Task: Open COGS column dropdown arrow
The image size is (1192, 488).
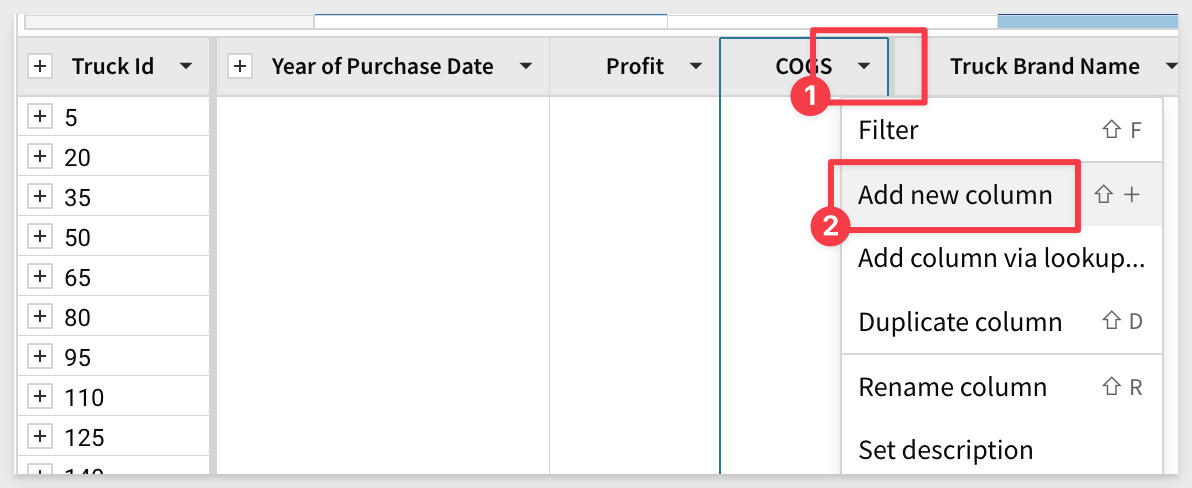Action: pyautogui.click(x=864, y=67)
